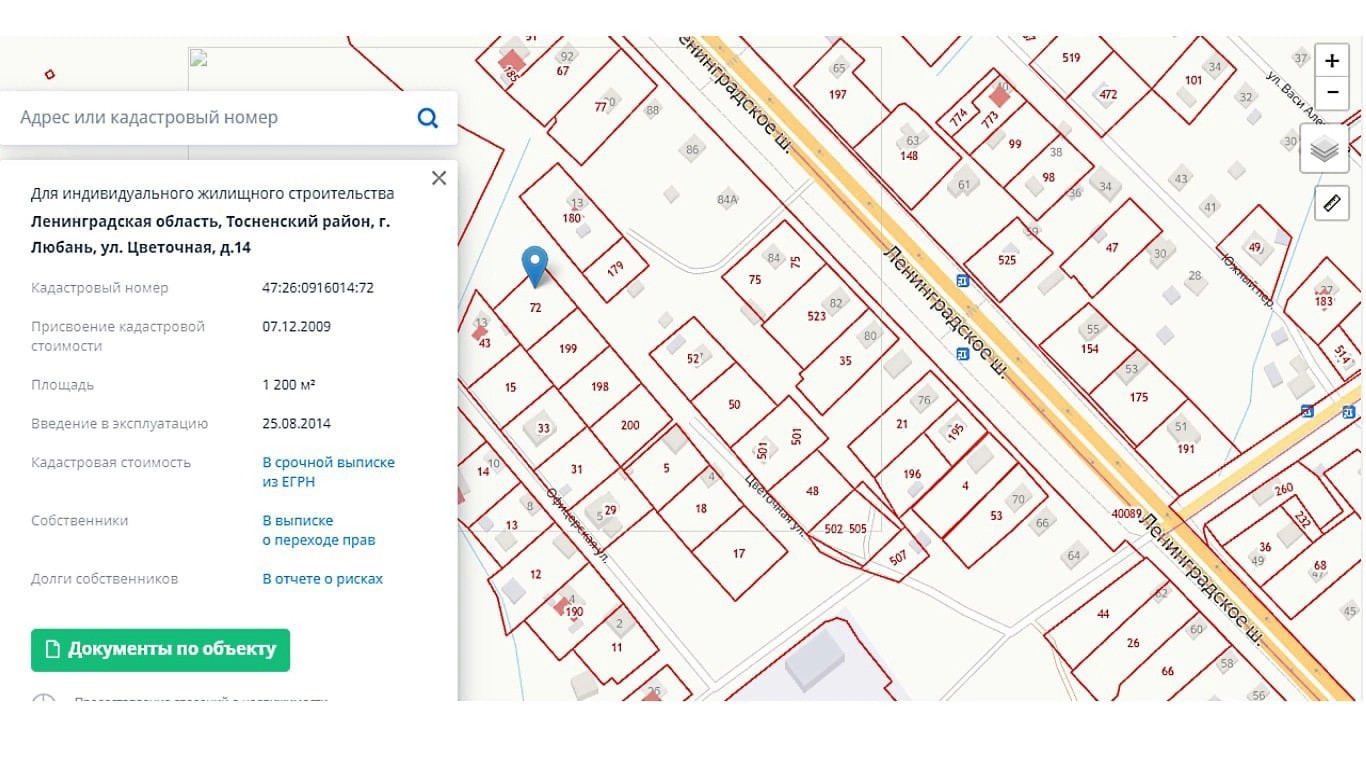This screenshot has height=768, width=1366.
Task: Click parcel number 525 on the map
Action: coord(1007,260)
